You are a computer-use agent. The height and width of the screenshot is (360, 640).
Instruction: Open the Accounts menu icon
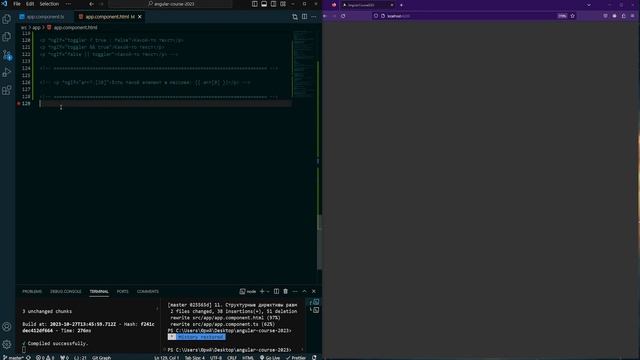click(7, 327)
